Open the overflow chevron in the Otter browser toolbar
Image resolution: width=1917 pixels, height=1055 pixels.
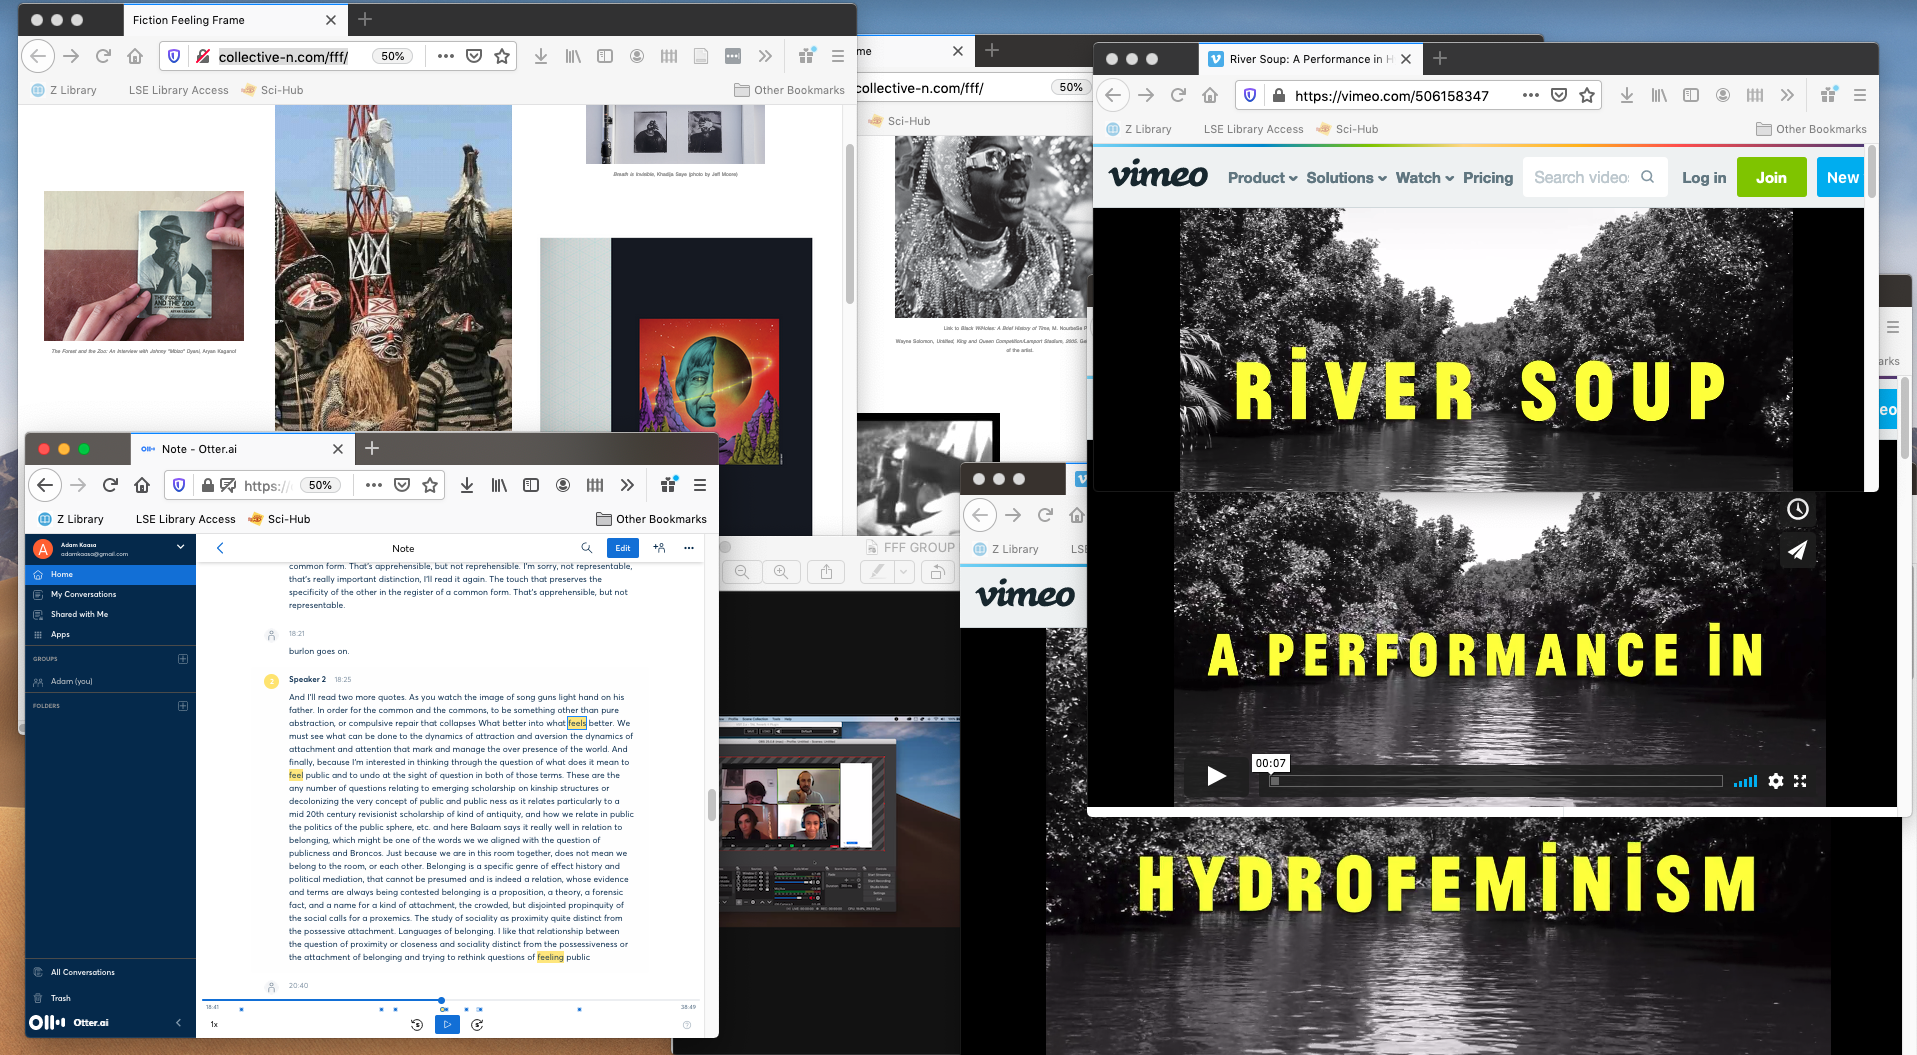tap(627, 485)
